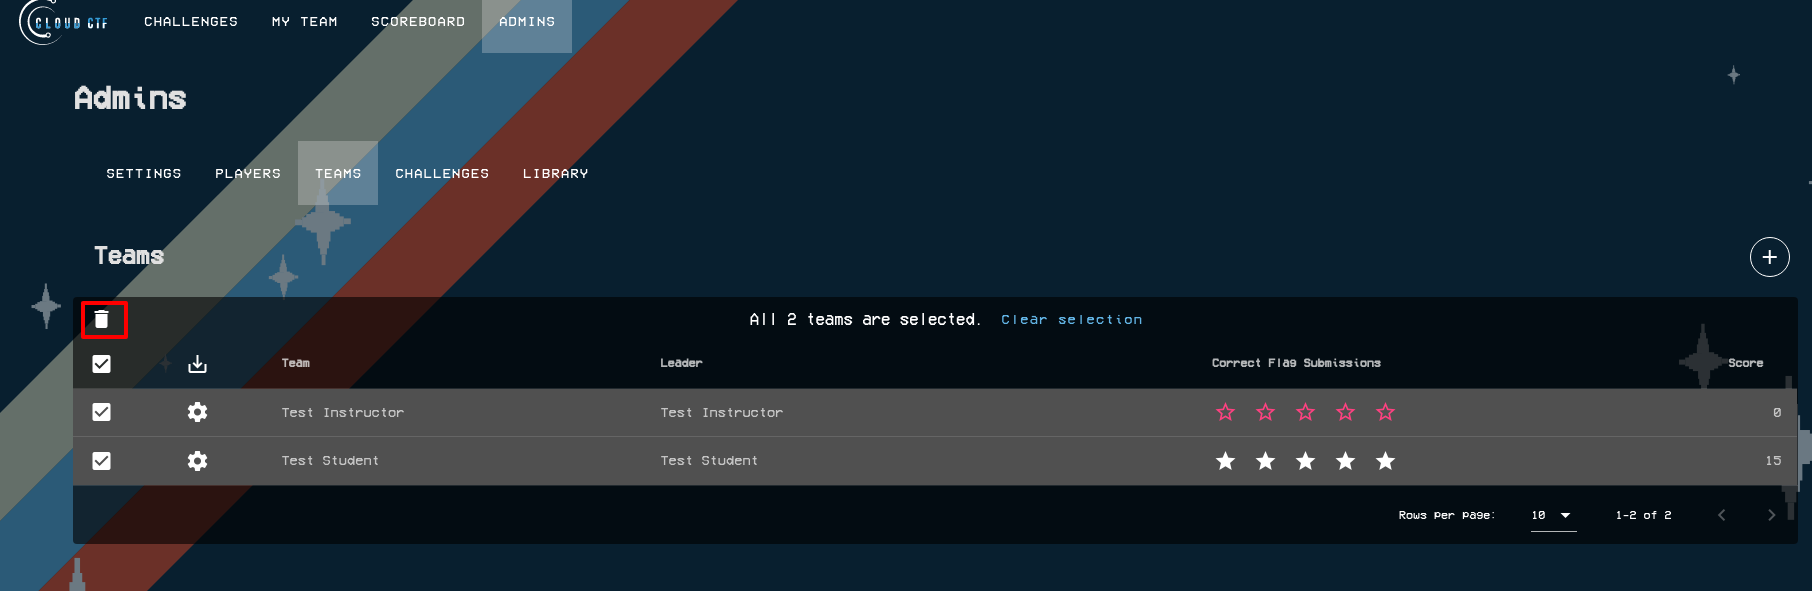Expand the rows per page dropdown
This screenshot has height=591, width=1812.
point(1552,515)
